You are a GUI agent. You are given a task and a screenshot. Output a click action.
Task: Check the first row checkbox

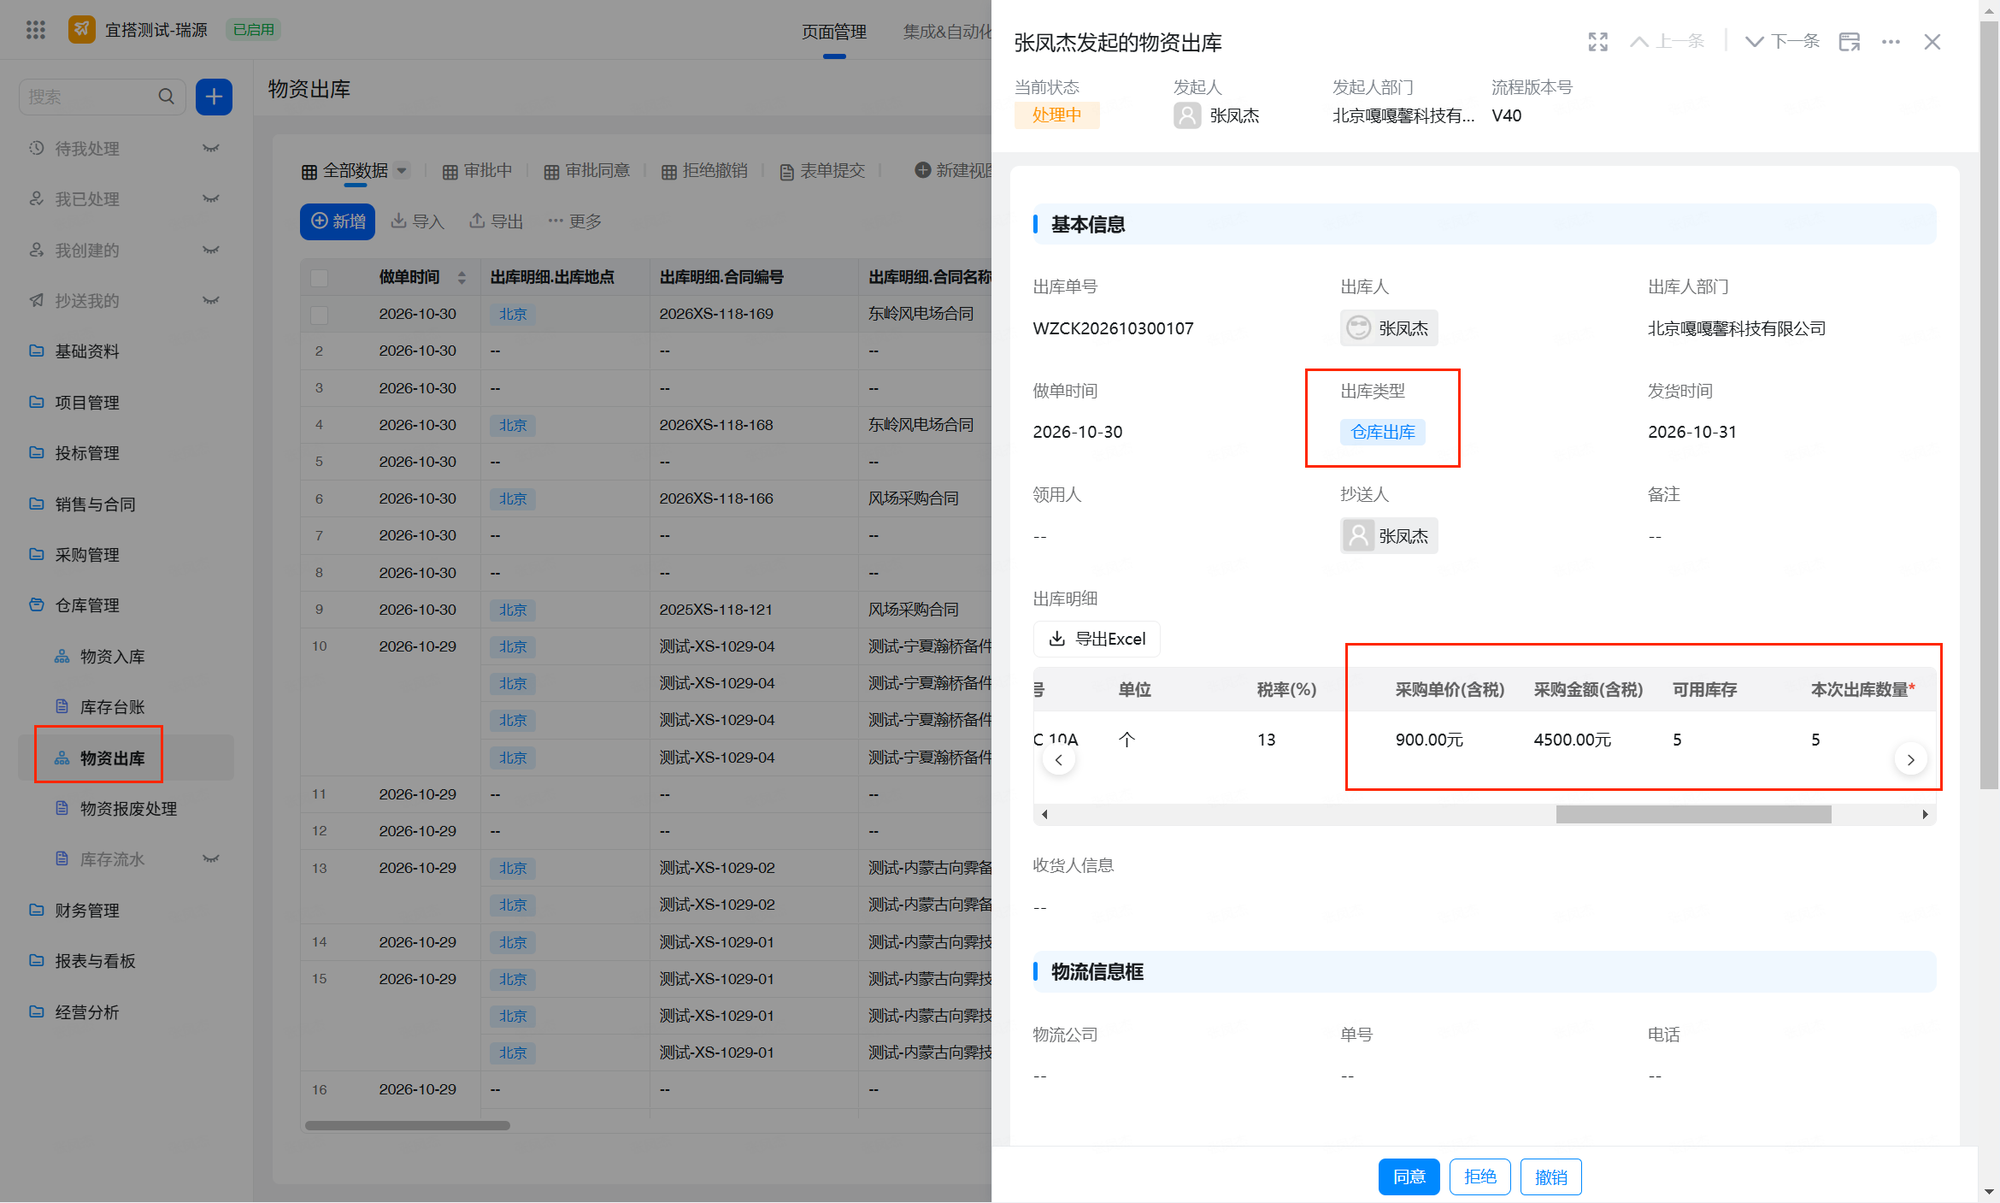pos(319,315)
